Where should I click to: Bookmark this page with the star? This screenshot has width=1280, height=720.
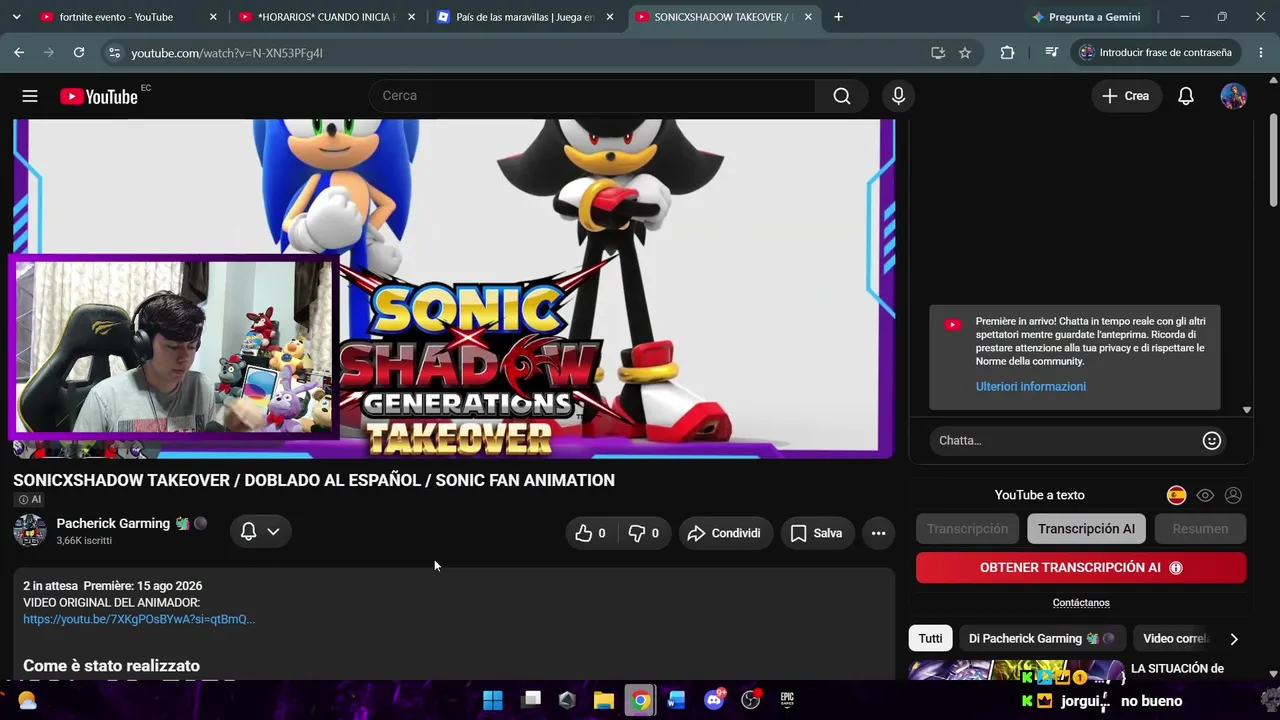[x=965, y=53]
